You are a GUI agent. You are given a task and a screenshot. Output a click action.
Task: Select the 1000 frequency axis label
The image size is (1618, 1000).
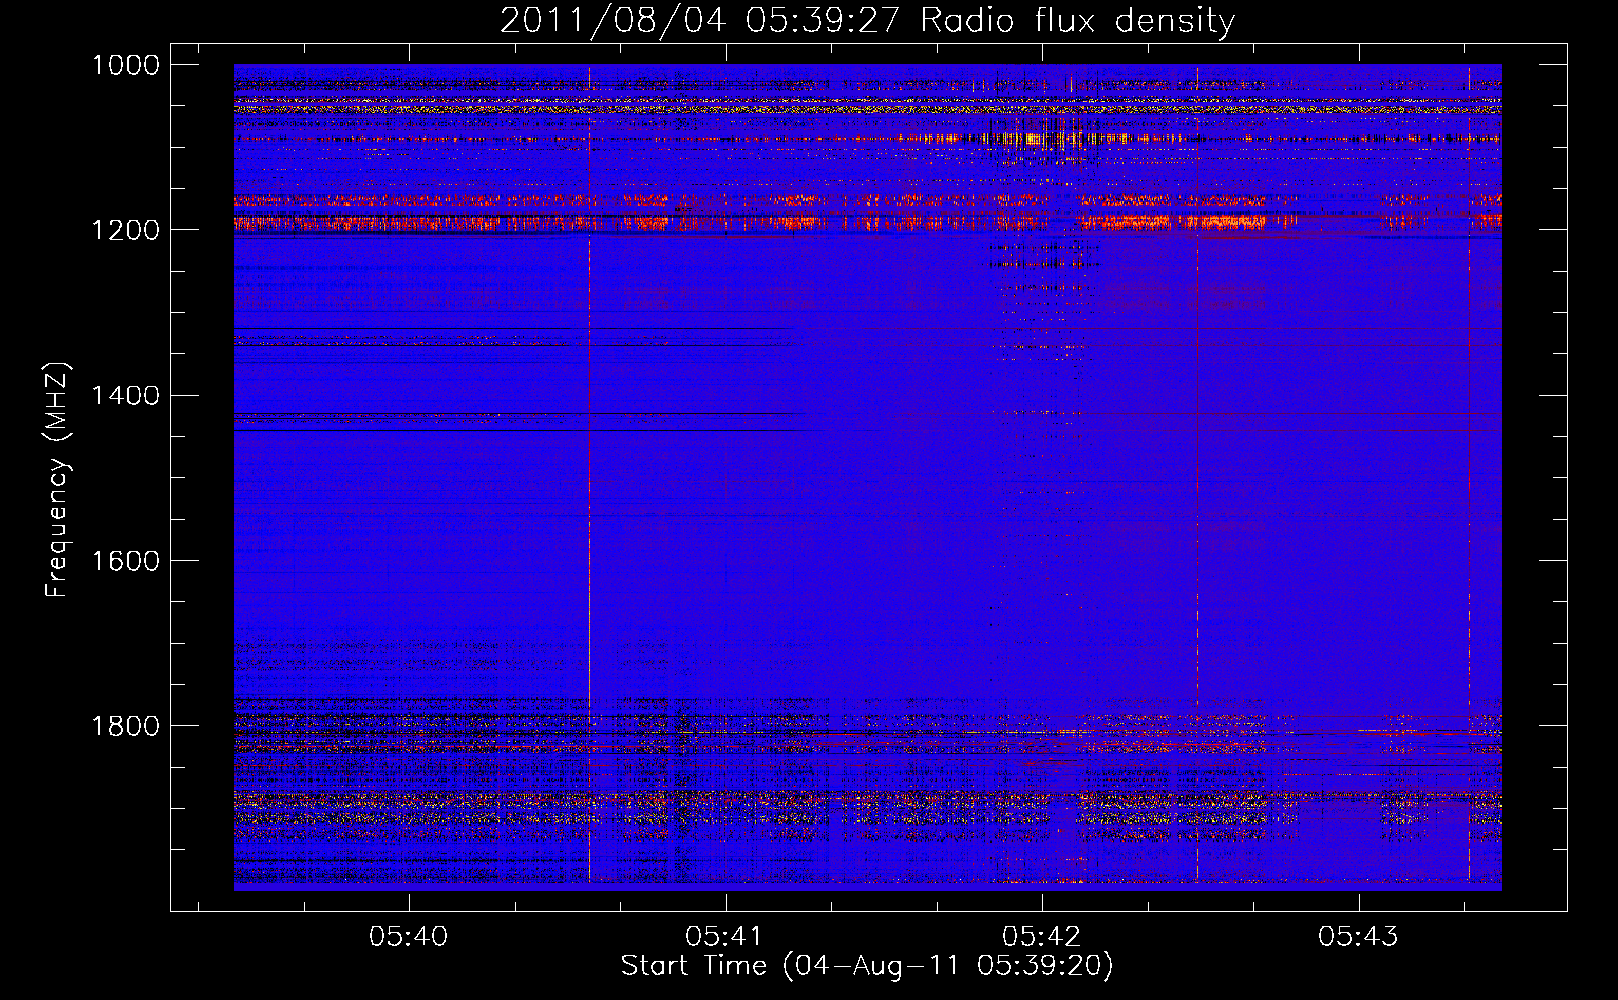[x=126, y=65]
